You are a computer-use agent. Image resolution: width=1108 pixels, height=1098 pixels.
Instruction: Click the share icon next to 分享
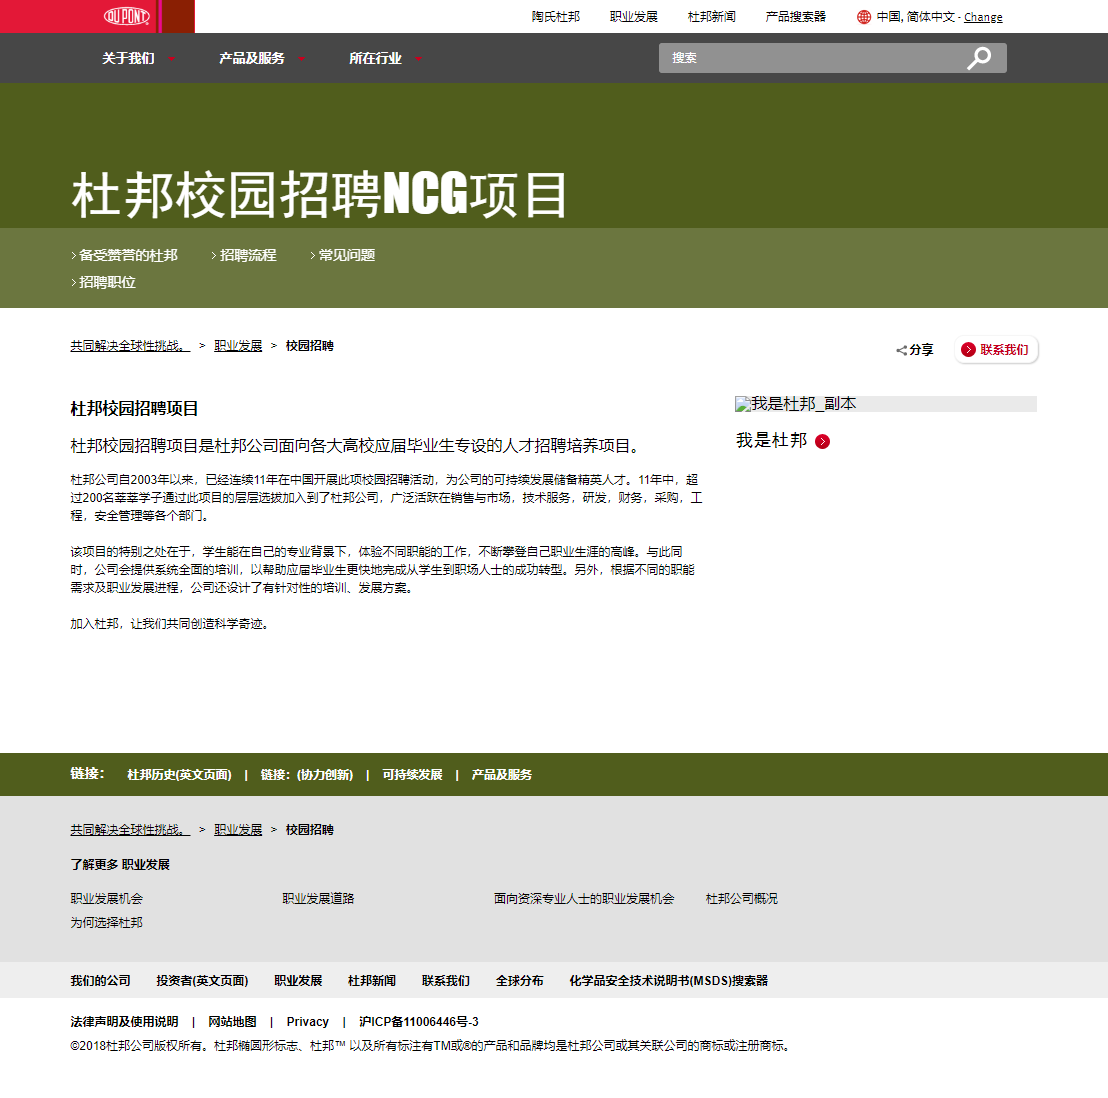pyautogui.click(x=902, y=350)
